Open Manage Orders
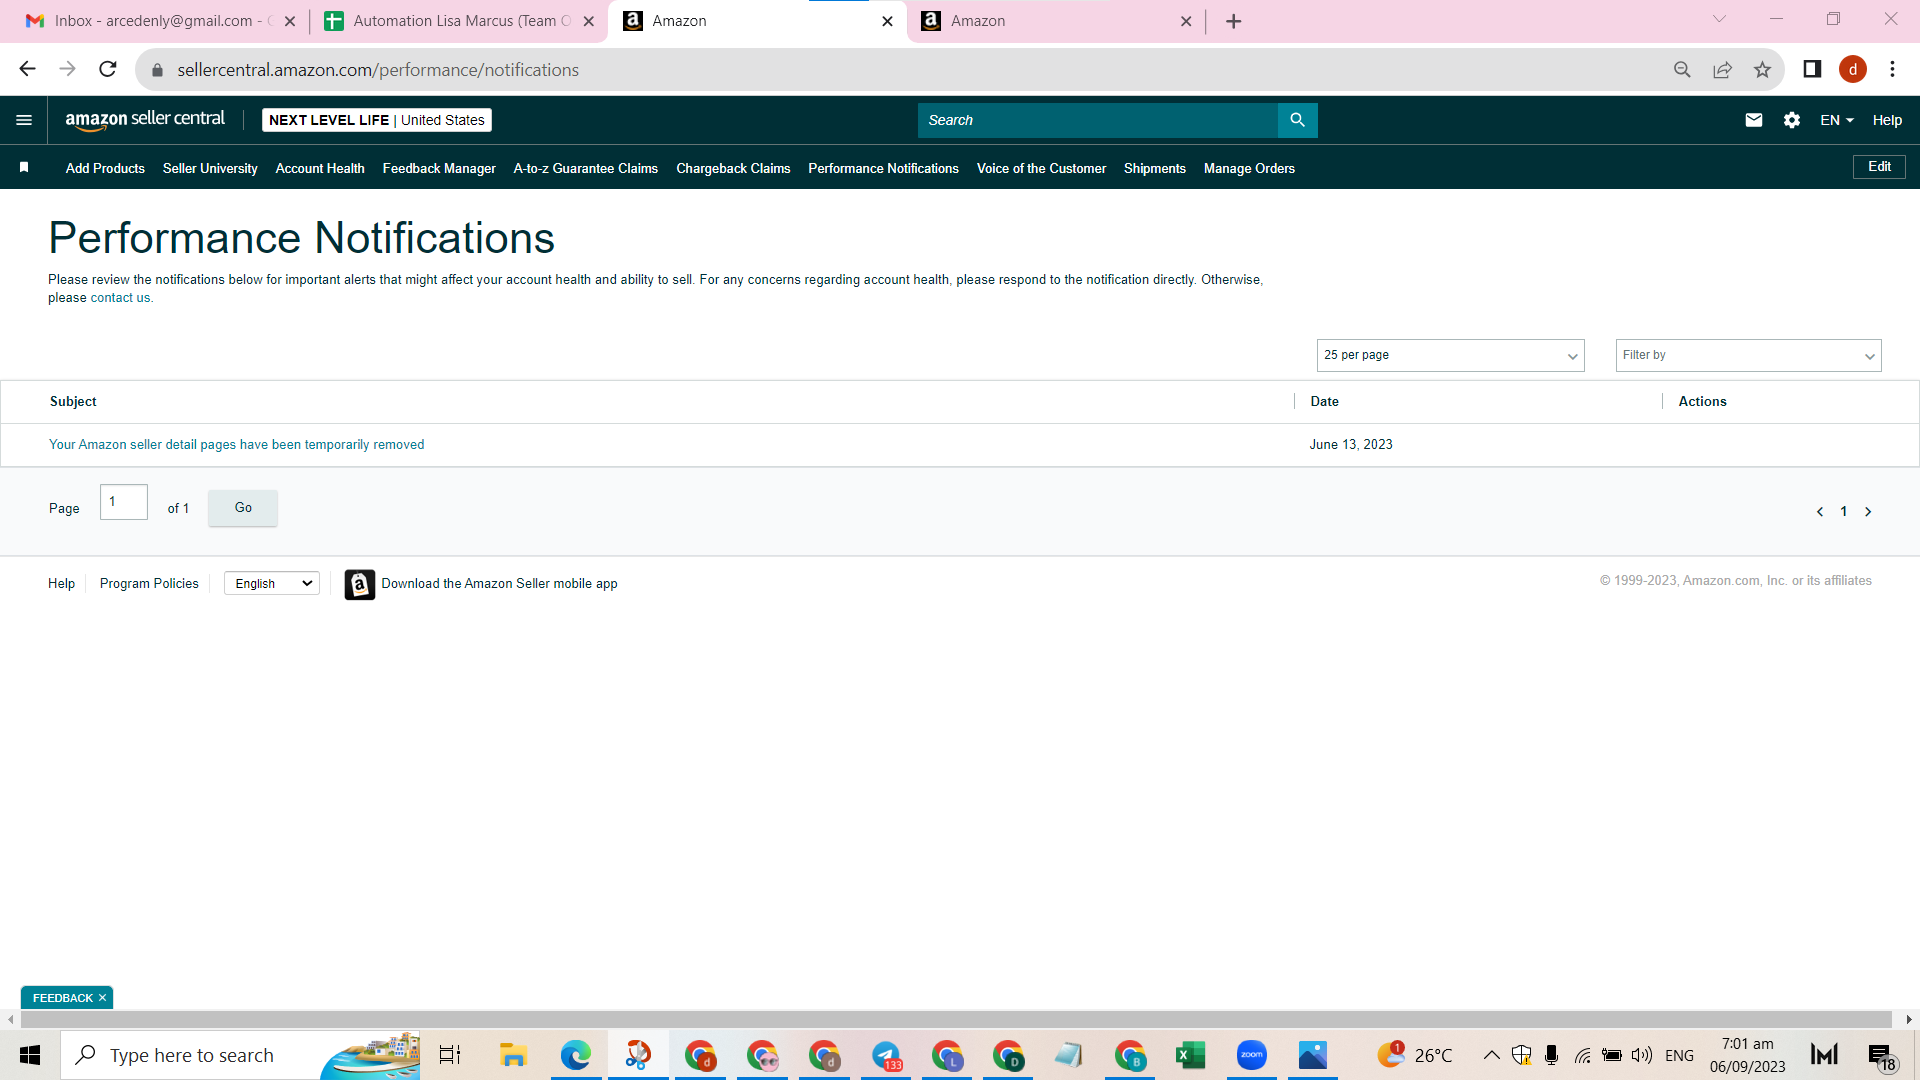1920x1080 pixels. tap(1249, 168)
